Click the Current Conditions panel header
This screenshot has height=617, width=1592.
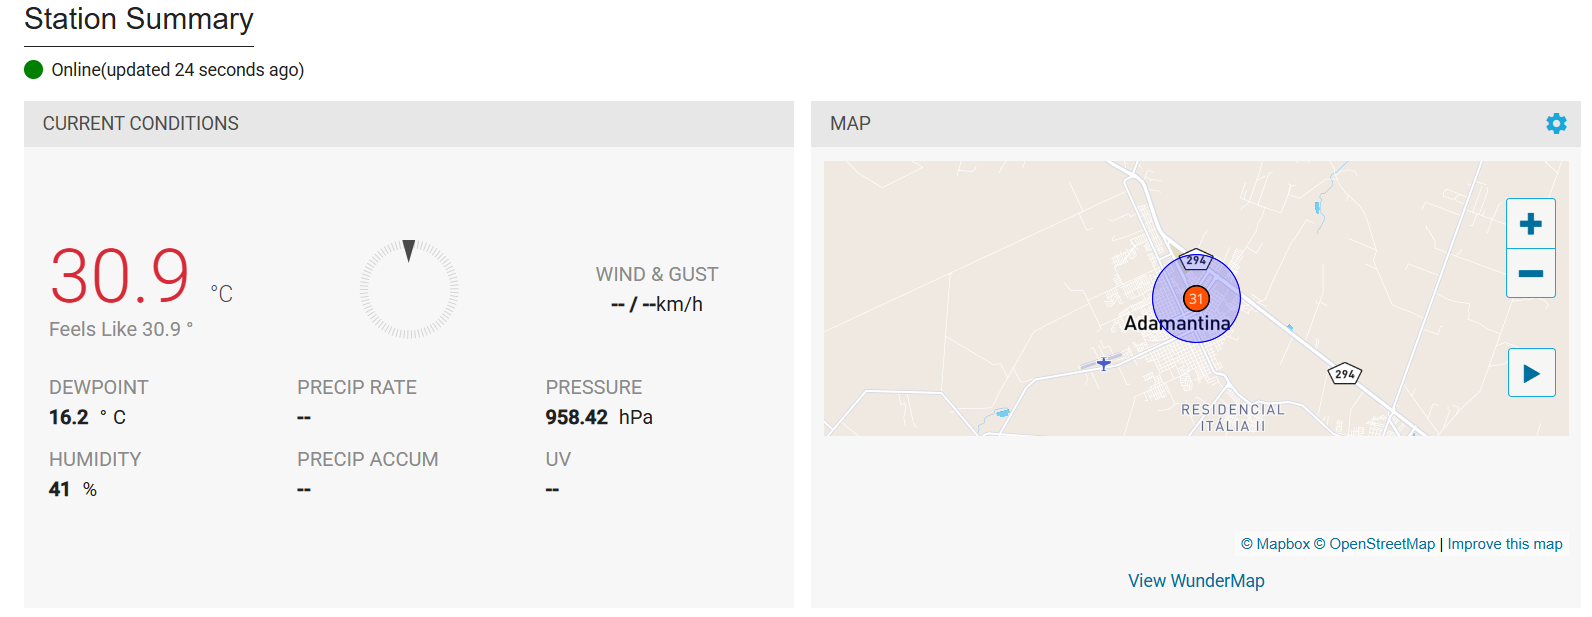[x=409, y=124]
